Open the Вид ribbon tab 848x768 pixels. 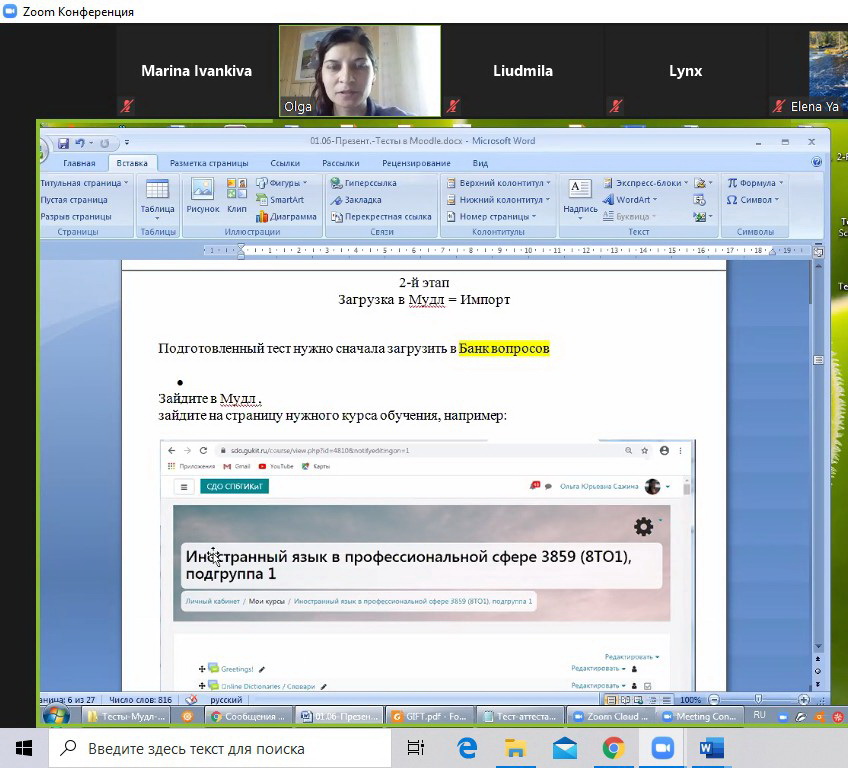click(480, 163)
